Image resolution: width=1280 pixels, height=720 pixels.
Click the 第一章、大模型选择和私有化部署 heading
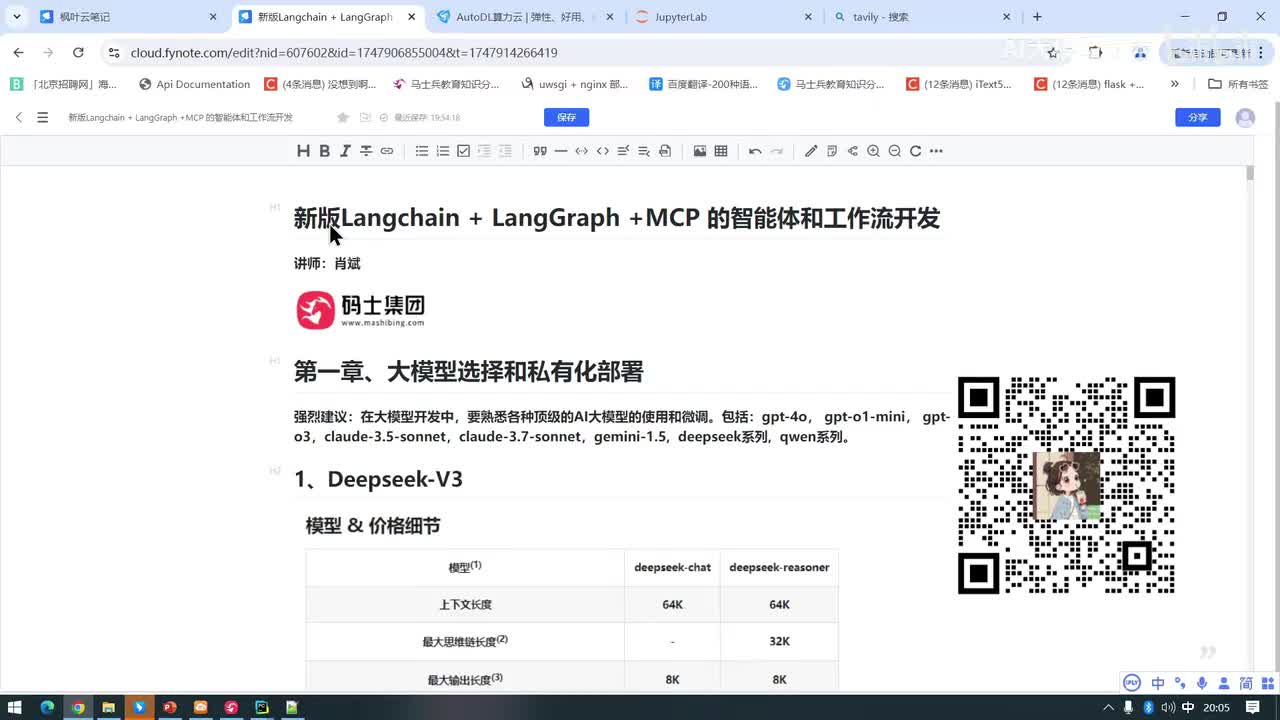click(468, 371)
